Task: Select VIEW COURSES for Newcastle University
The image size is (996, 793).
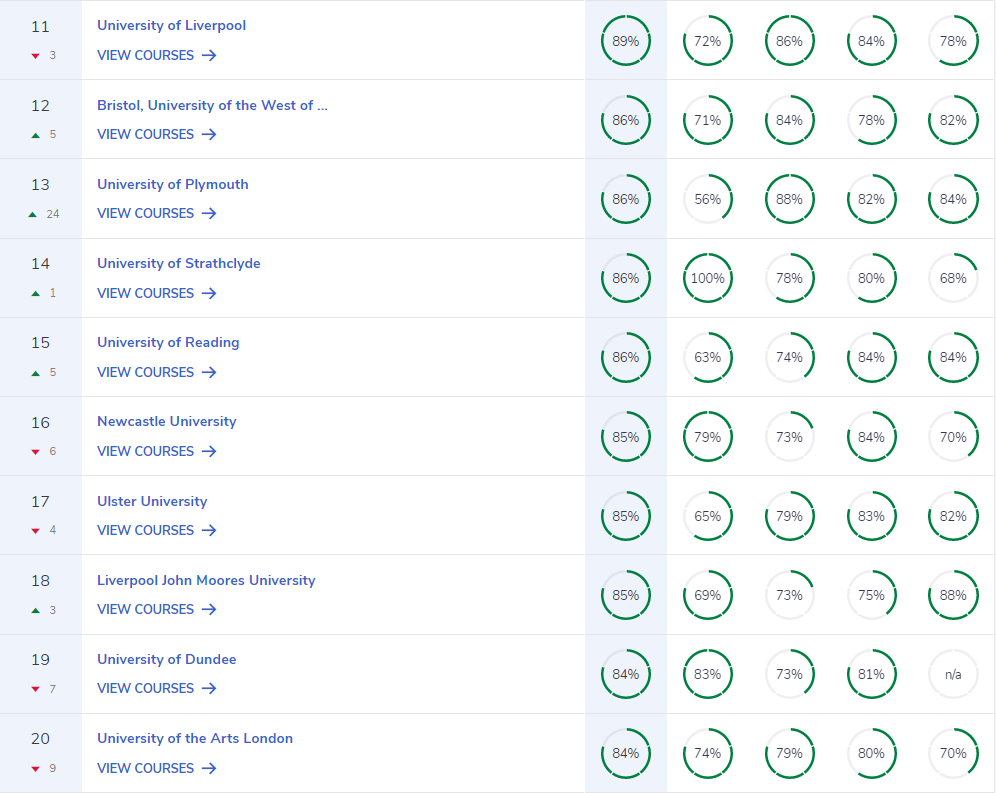Action: 145,451
